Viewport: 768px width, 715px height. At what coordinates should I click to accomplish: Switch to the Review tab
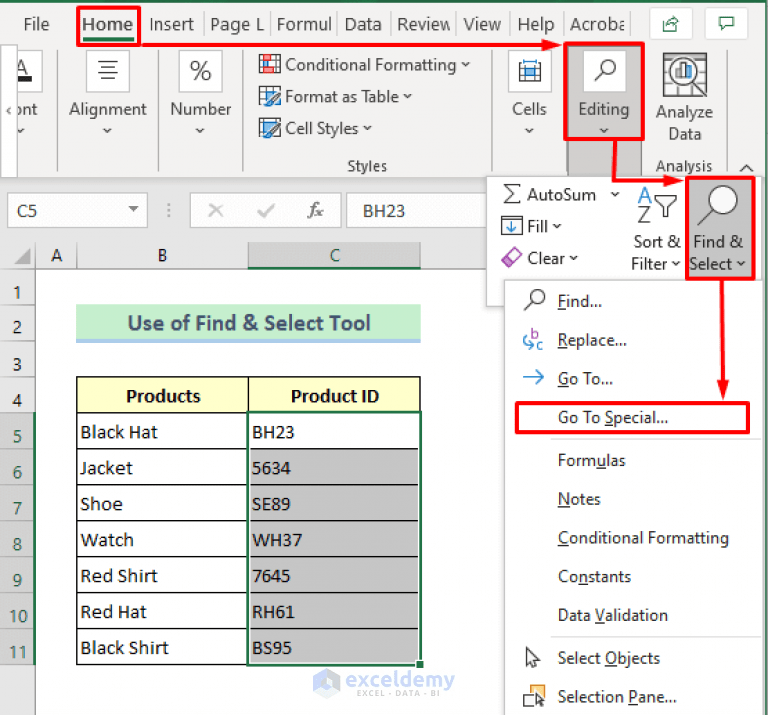tap(423, 24)
